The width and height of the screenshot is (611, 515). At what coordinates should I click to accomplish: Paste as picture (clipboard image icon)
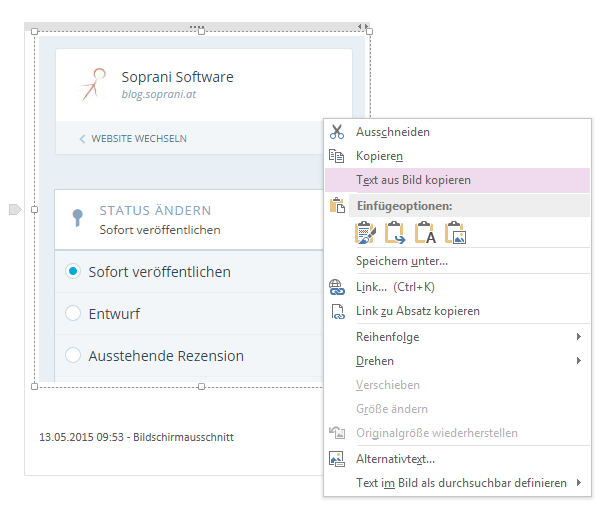[x=455, y=234]
